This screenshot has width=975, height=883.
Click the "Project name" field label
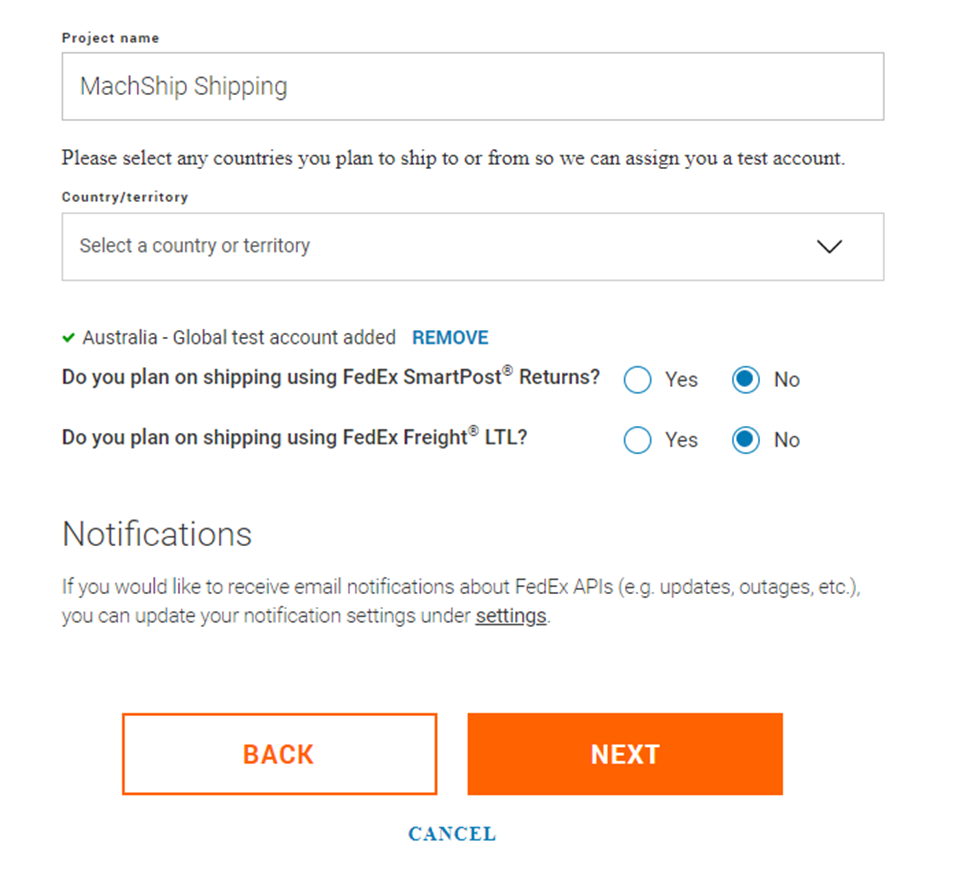coord(110,38)
